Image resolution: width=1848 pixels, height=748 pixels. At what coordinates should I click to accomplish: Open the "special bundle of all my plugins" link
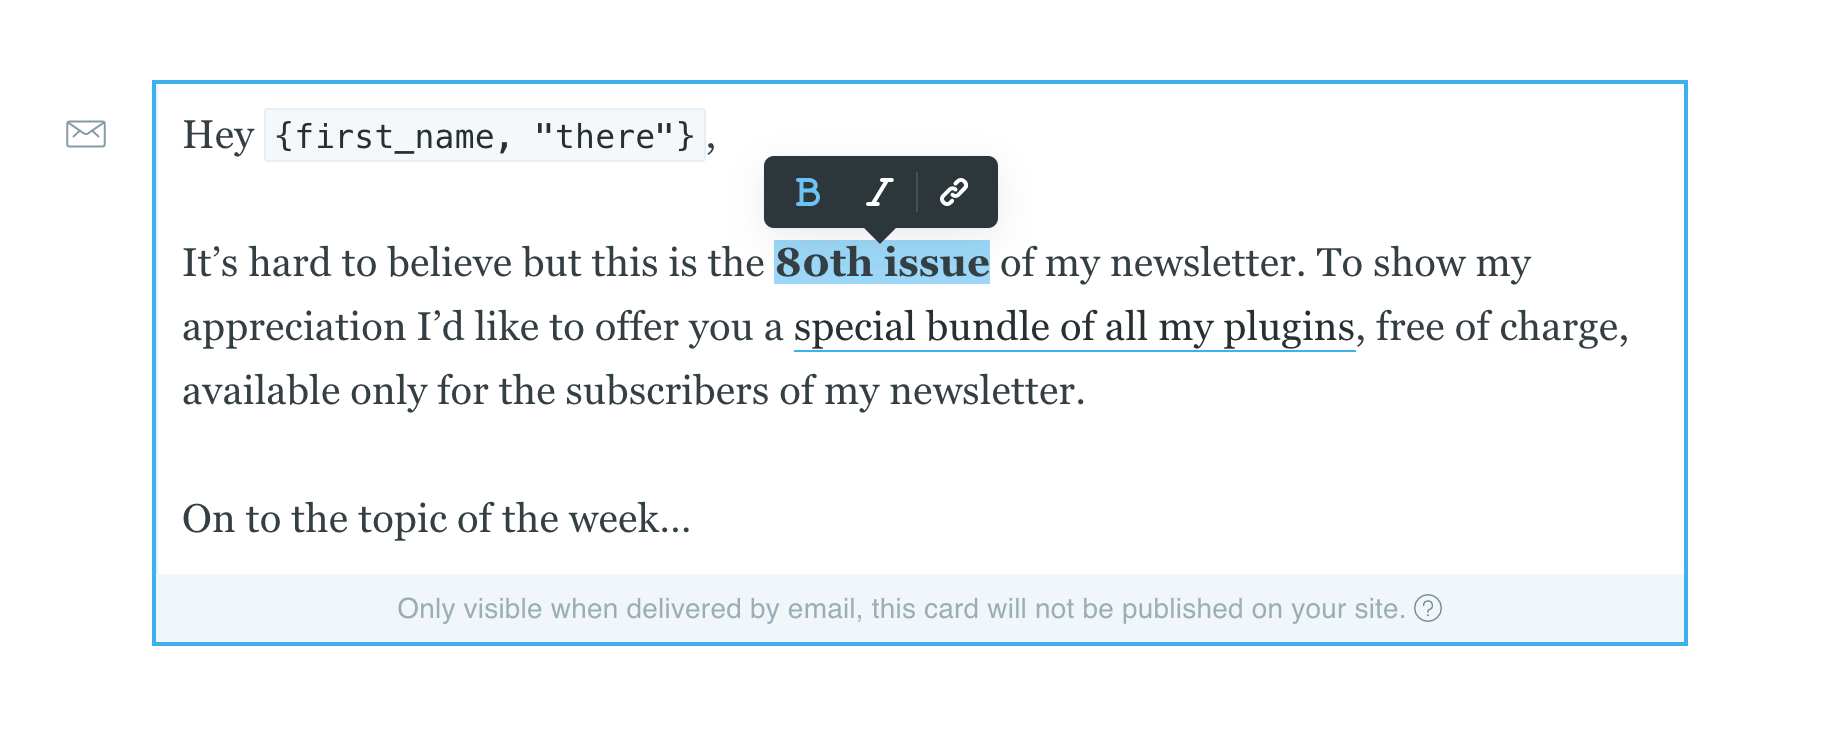click(1074, 328)
